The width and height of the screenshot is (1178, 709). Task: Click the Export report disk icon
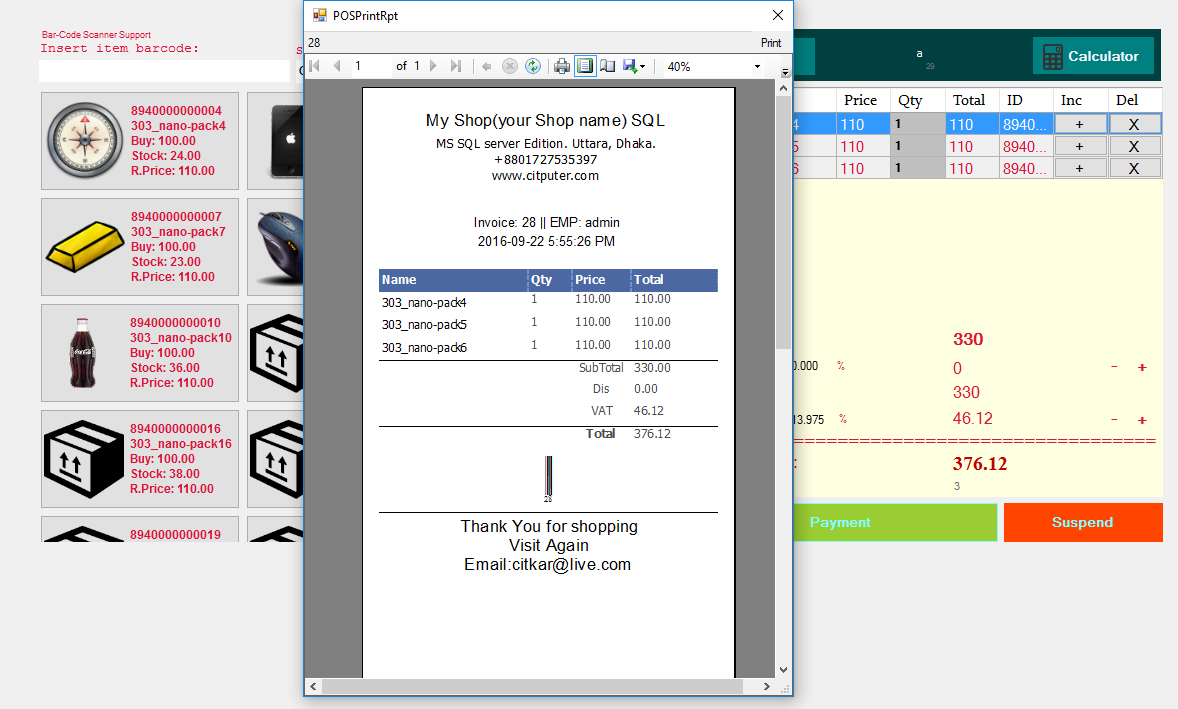point(630,67)
